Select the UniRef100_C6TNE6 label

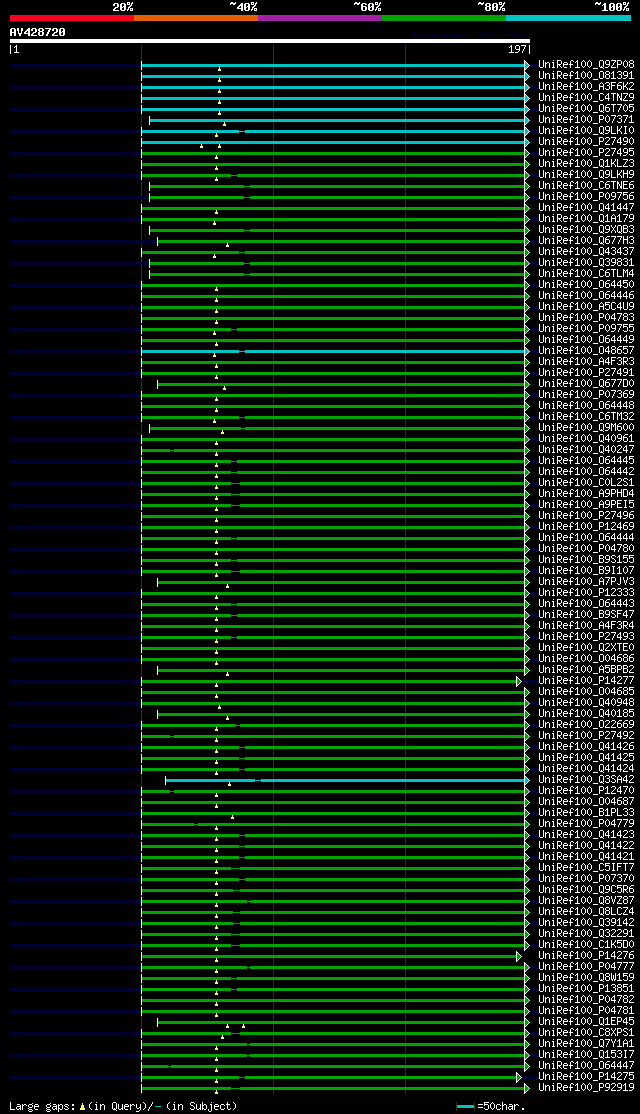coord(586,185)
